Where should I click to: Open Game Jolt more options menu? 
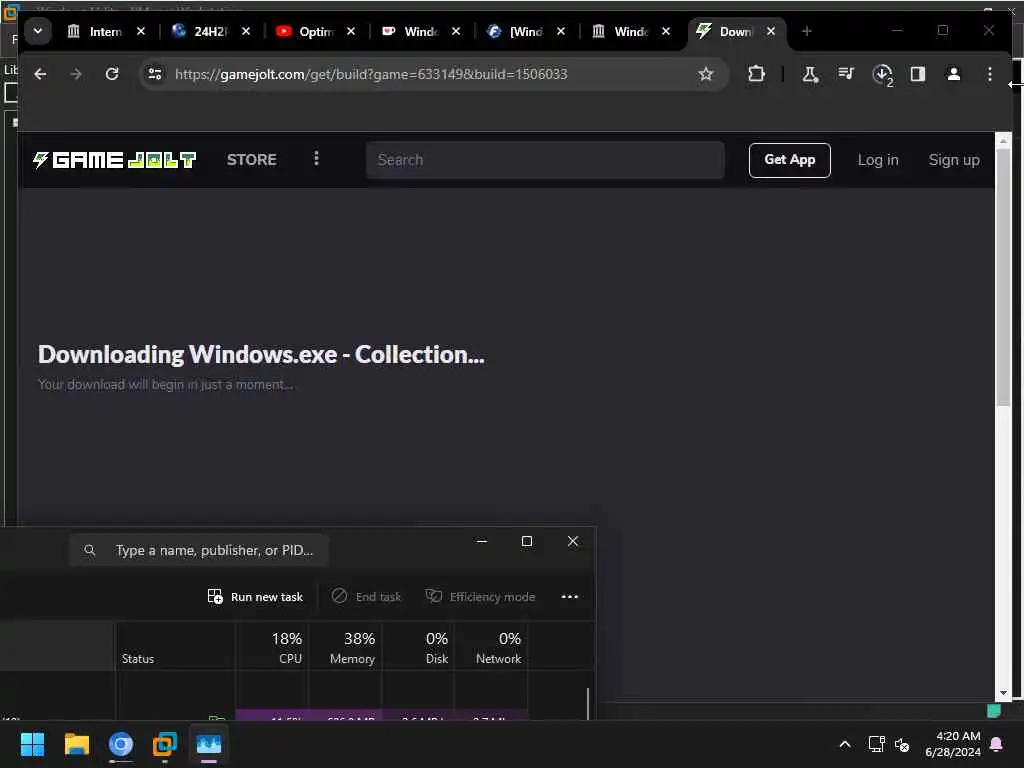pos(316,159)
